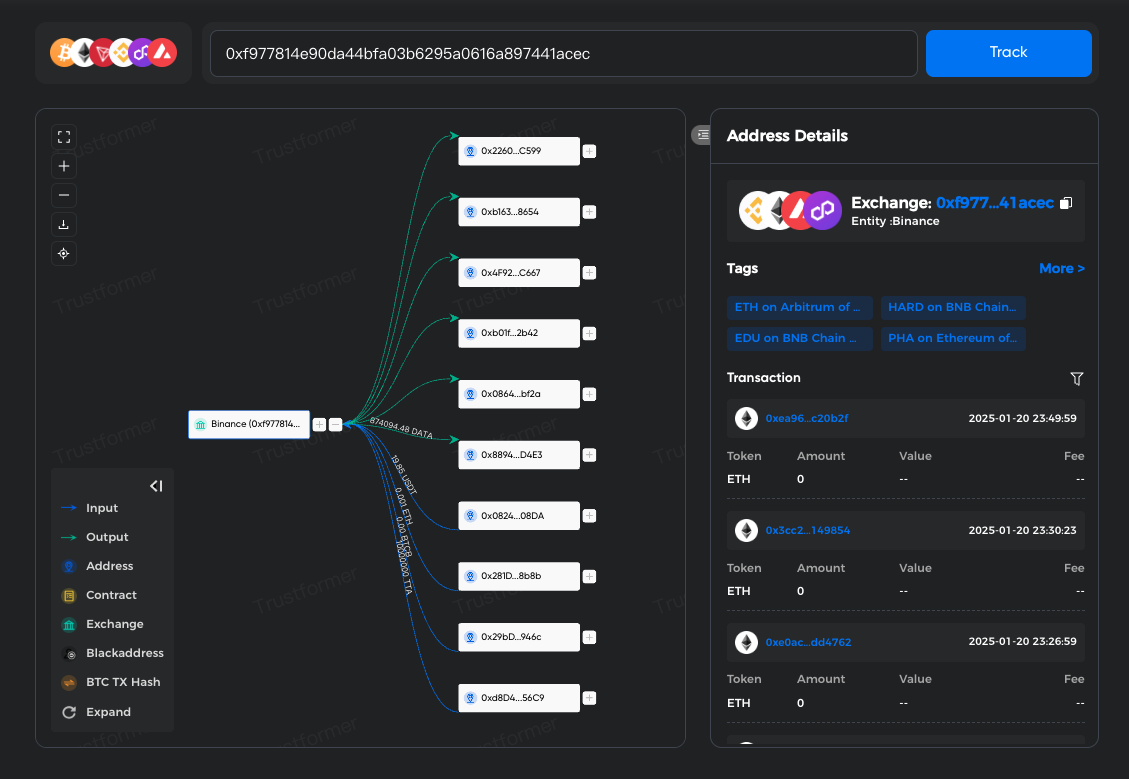The width and height of the screenshot is (1129, 779).
Task: Click the Blackaddress legend icon
Action: (x=69, y=654)
